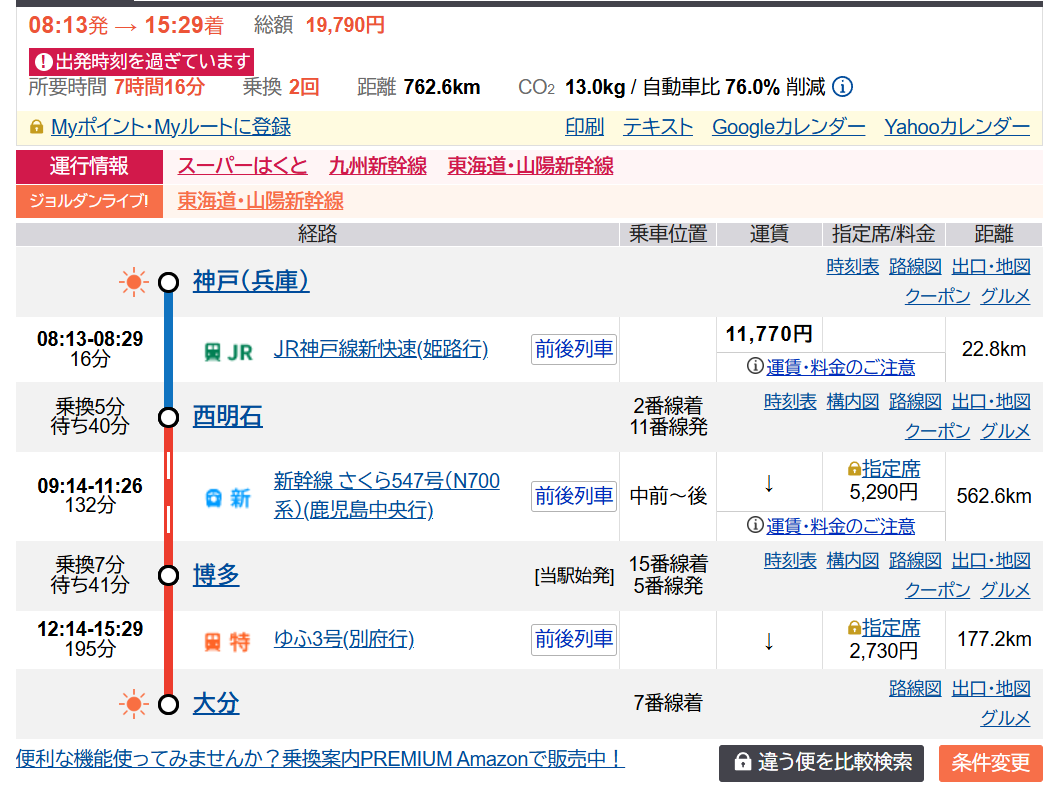Click 違う便を比較検索 button

pos(821,763)
